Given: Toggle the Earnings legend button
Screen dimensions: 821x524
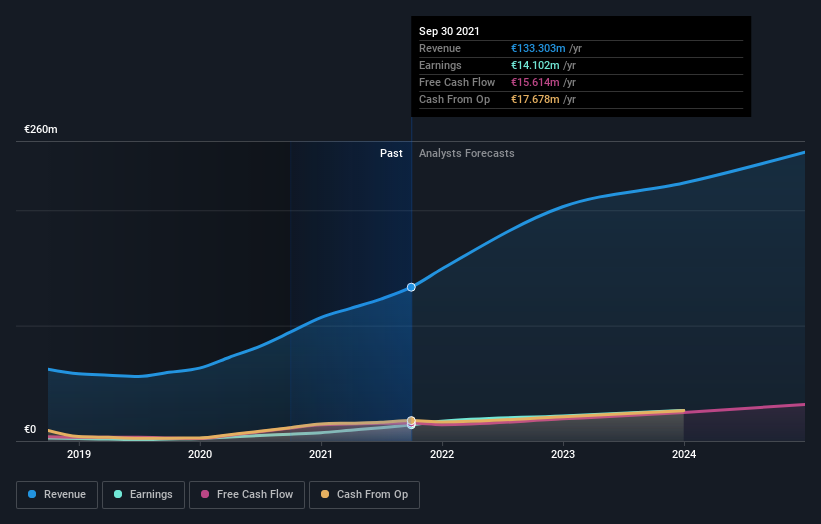Looking at the screenshot, I should click(x=143, y=495).
